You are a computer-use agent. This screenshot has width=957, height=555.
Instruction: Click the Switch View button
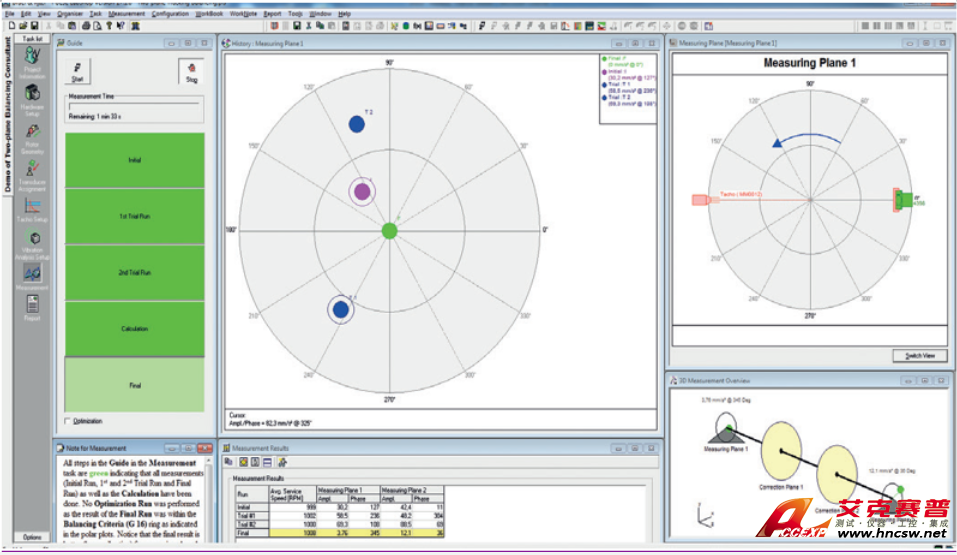click(918, 356)
